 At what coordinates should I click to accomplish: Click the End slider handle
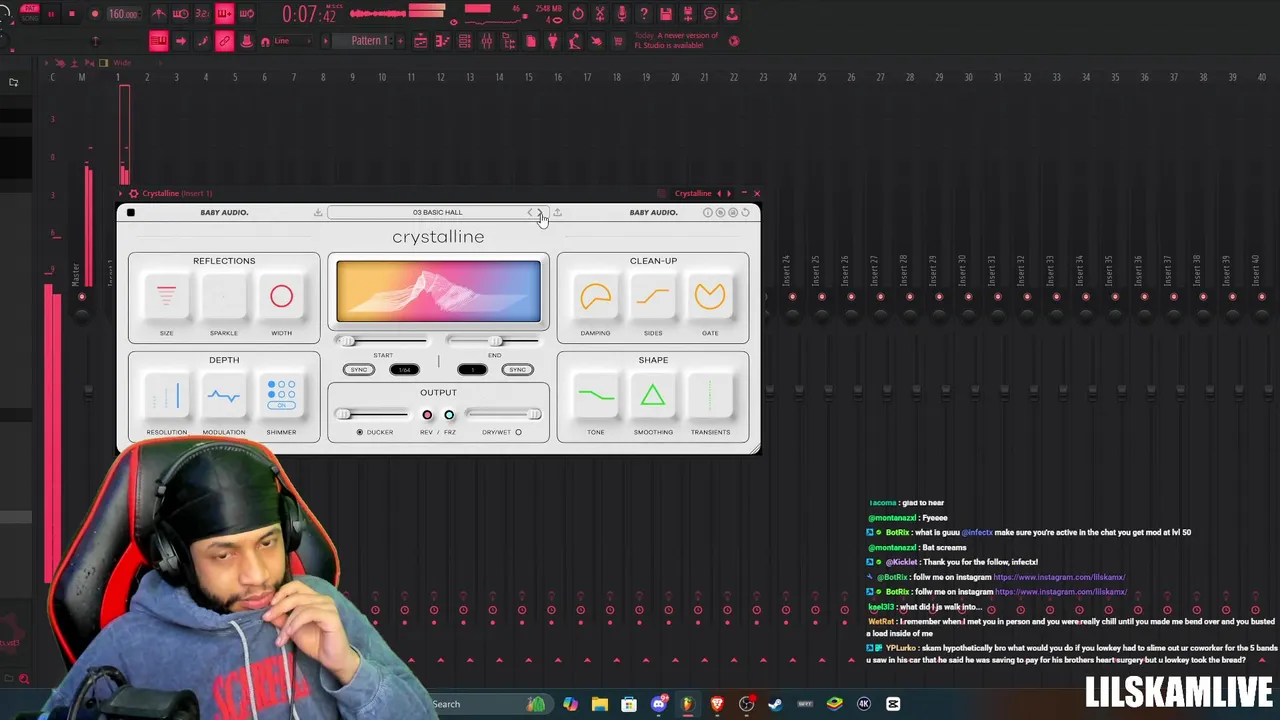coord(495,341)
